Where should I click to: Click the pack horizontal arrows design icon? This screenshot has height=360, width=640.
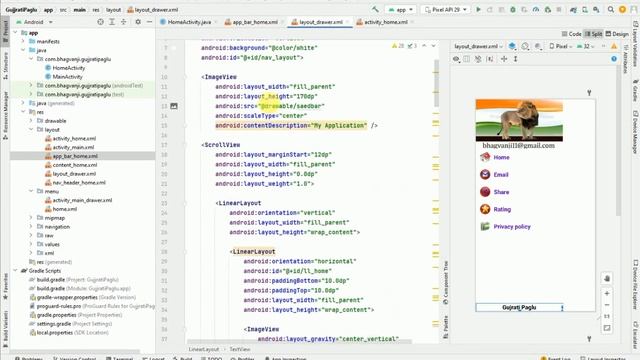pyautogui.click(x=504, y=59)
